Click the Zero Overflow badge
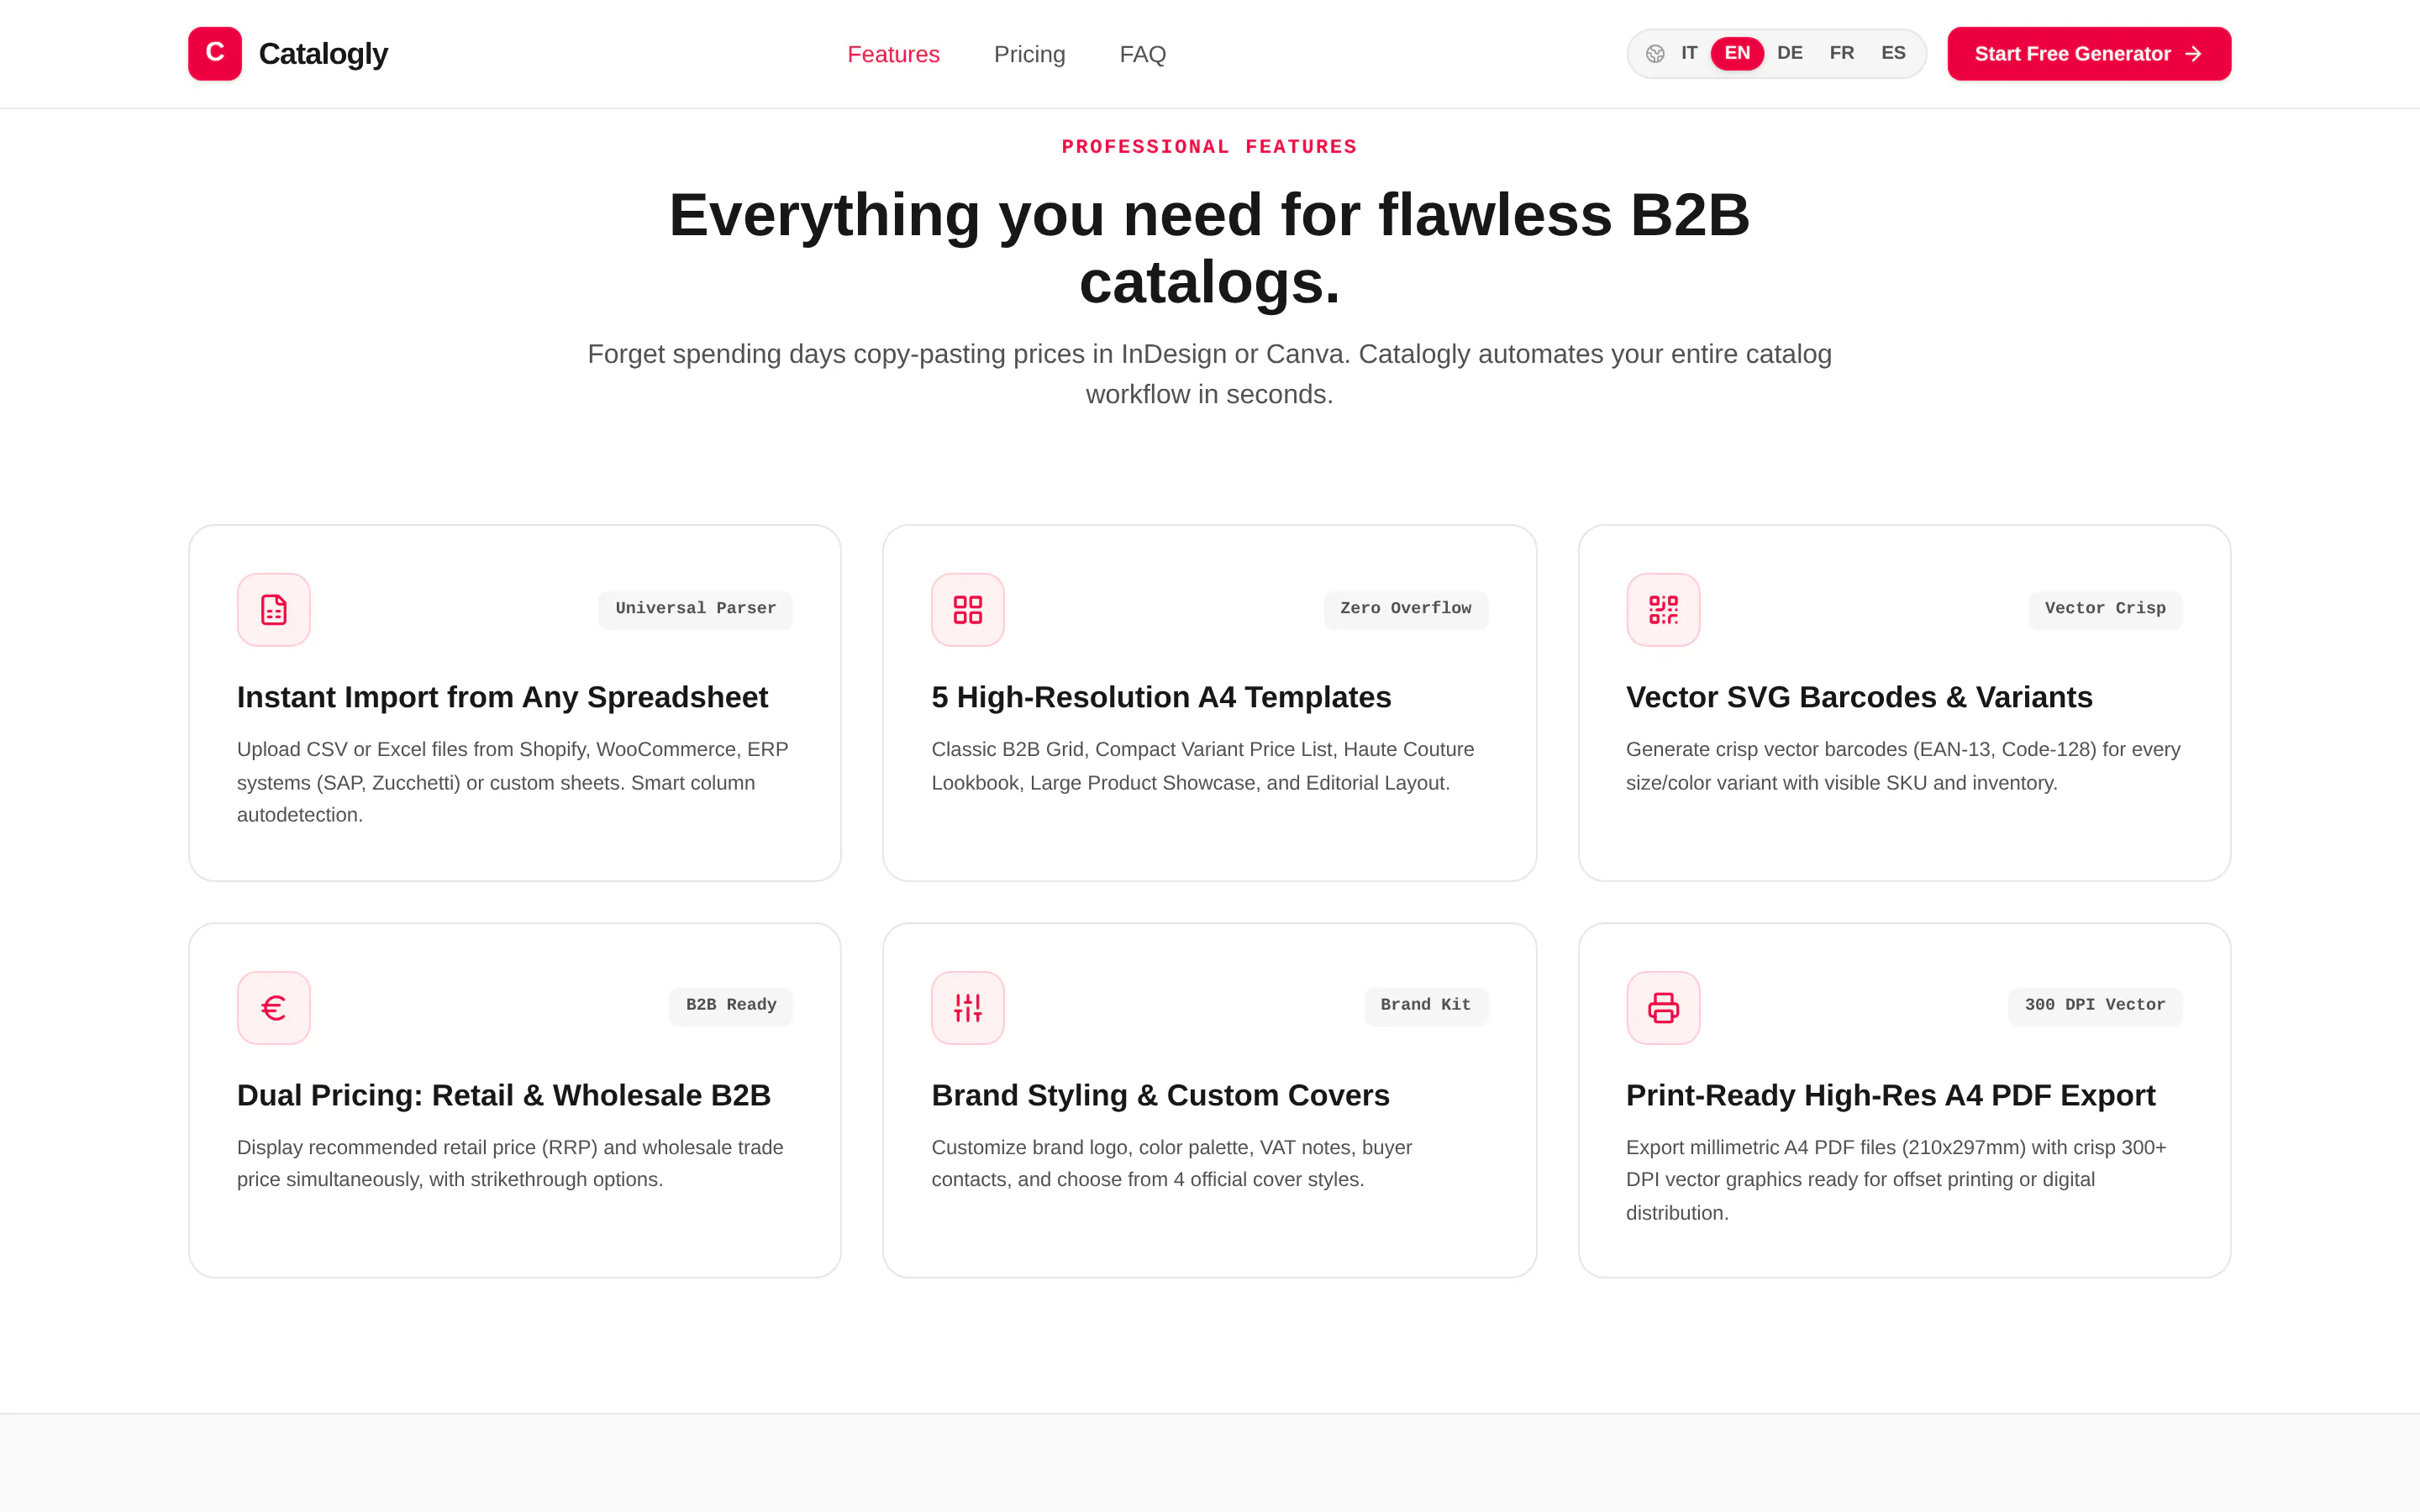Viewport: 2420px width, 1512px height. (1405, 609)
